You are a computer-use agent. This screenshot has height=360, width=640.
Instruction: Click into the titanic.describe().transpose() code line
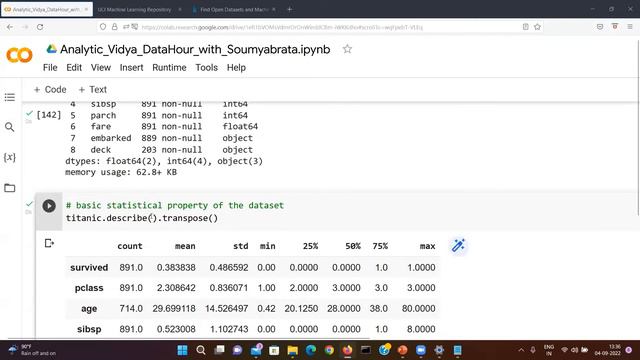142,218
